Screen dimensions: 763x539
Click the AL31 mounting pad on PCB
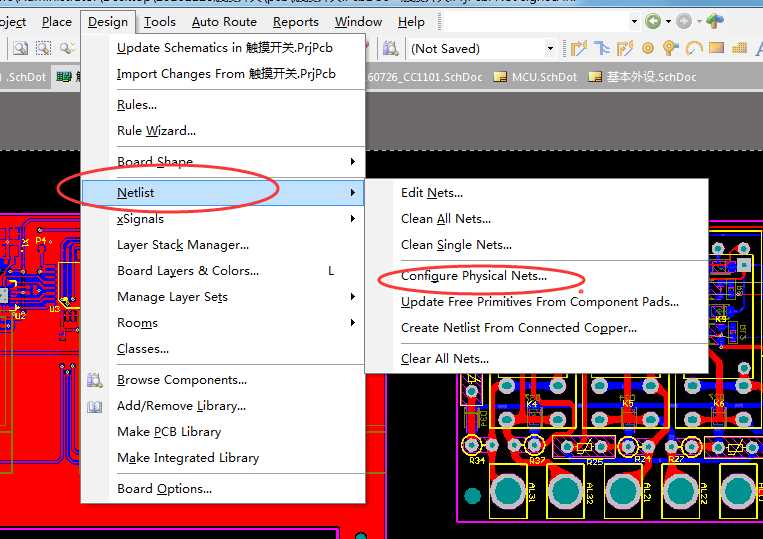[507, 490]
